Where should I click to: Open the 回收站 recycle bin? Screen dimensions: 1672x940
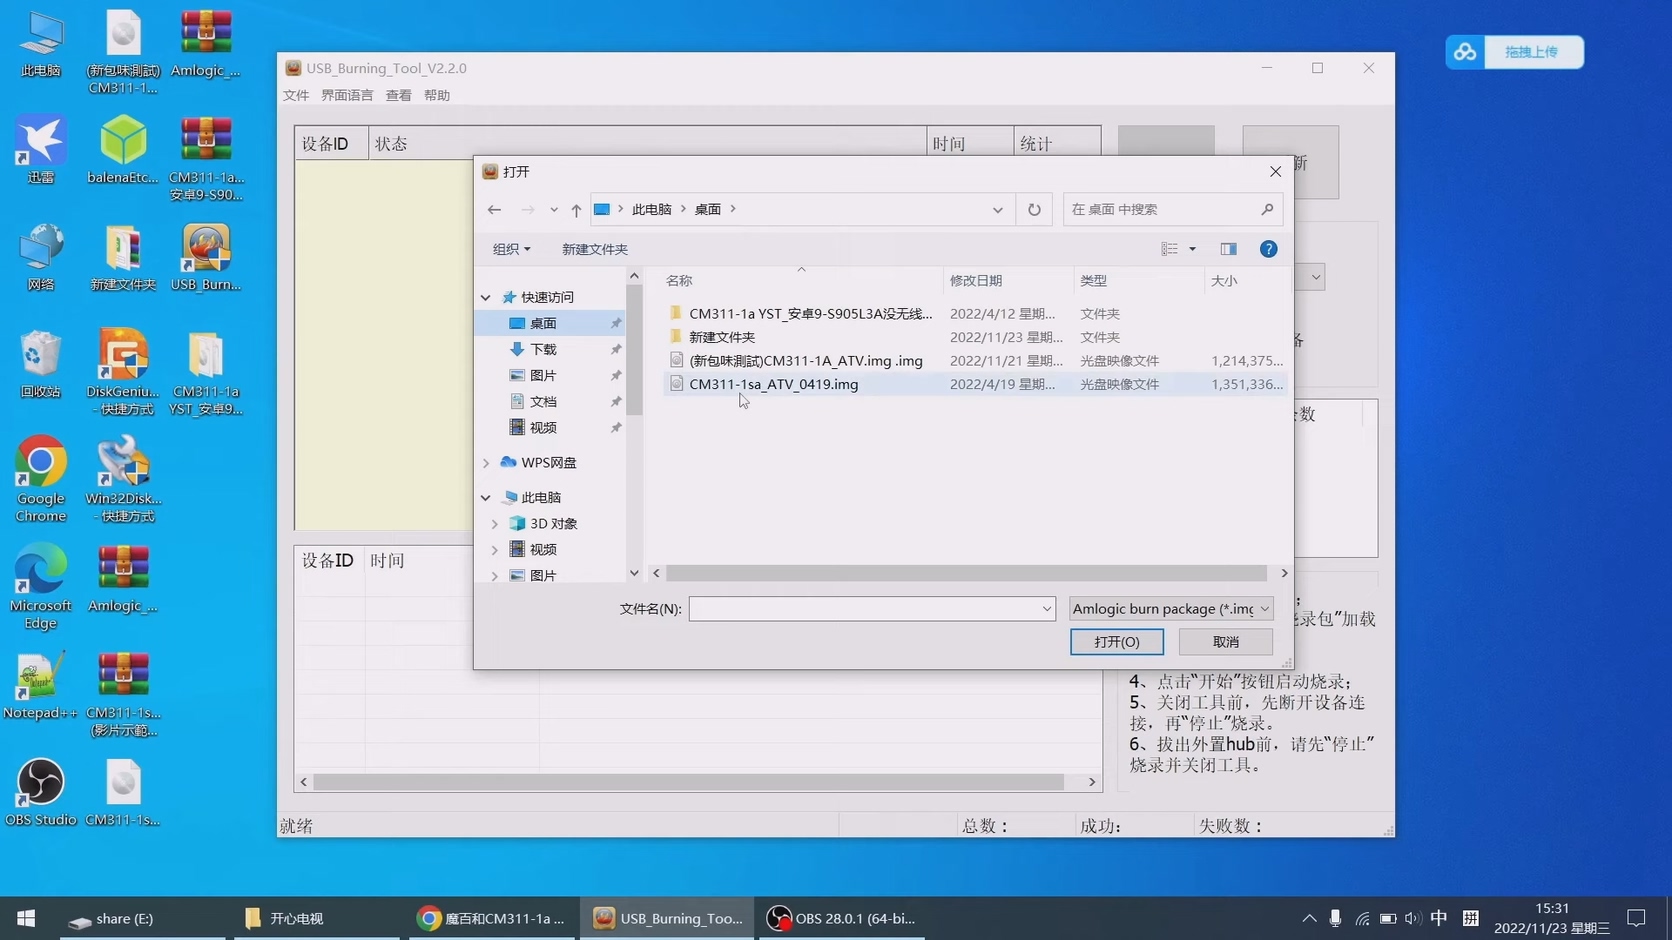[x=40, y=357]
